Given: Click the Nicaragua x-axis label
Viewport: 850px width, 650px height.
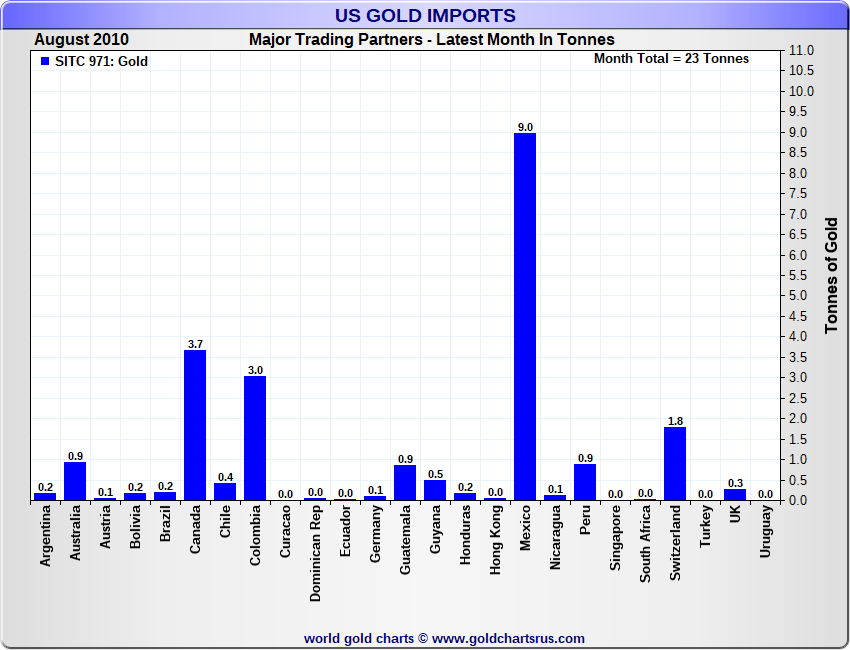Looking at the screenshot, I should click(555, 537).
